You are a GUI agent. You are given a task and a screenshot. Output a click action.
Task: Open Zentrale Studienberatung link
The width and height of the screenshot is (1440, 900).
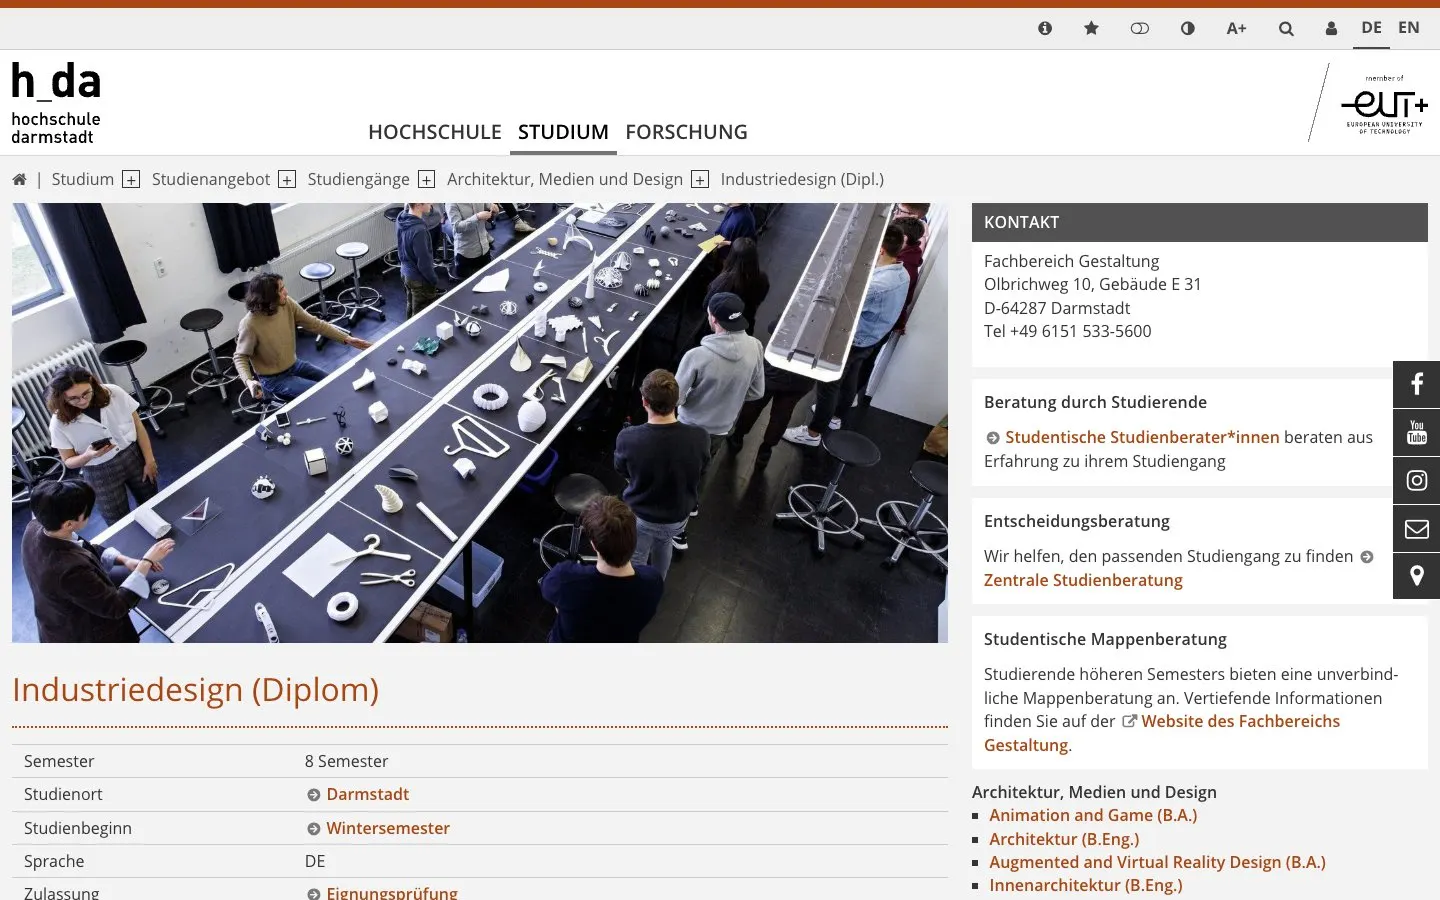pyautogui.click(x=1083, y=580)
